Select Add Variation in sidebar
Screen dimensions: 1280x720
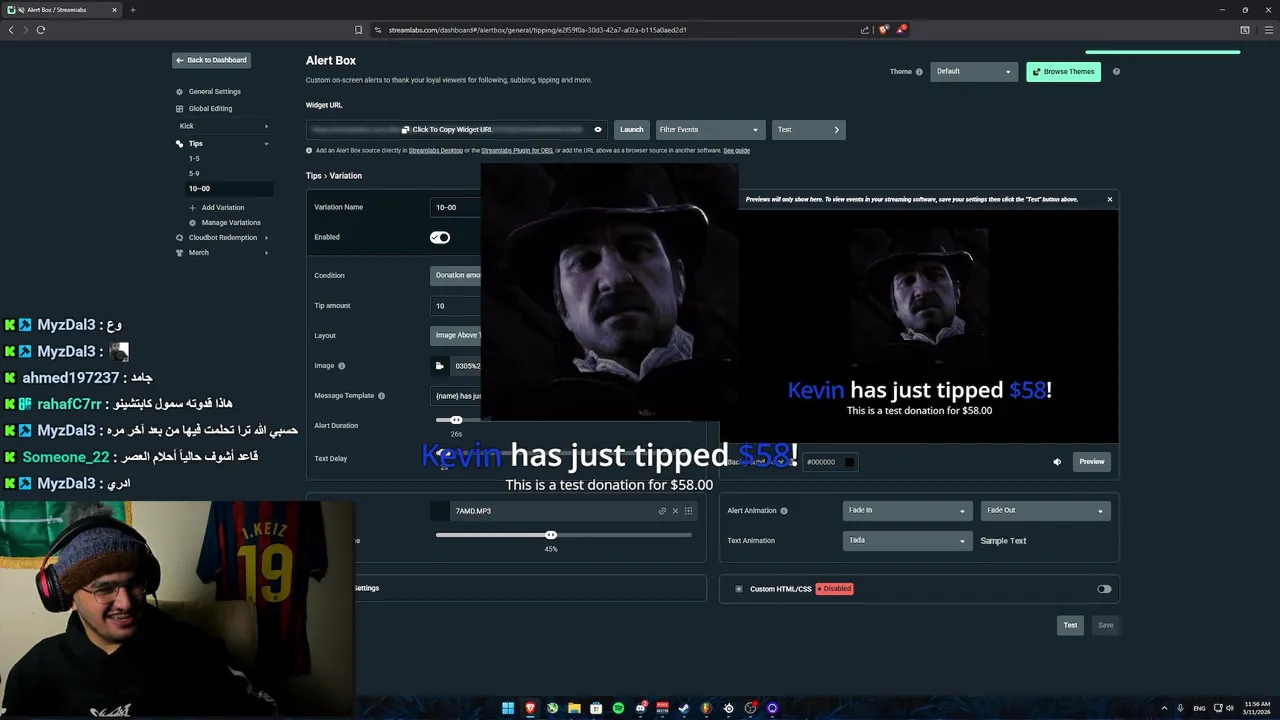tap(223, 208)
